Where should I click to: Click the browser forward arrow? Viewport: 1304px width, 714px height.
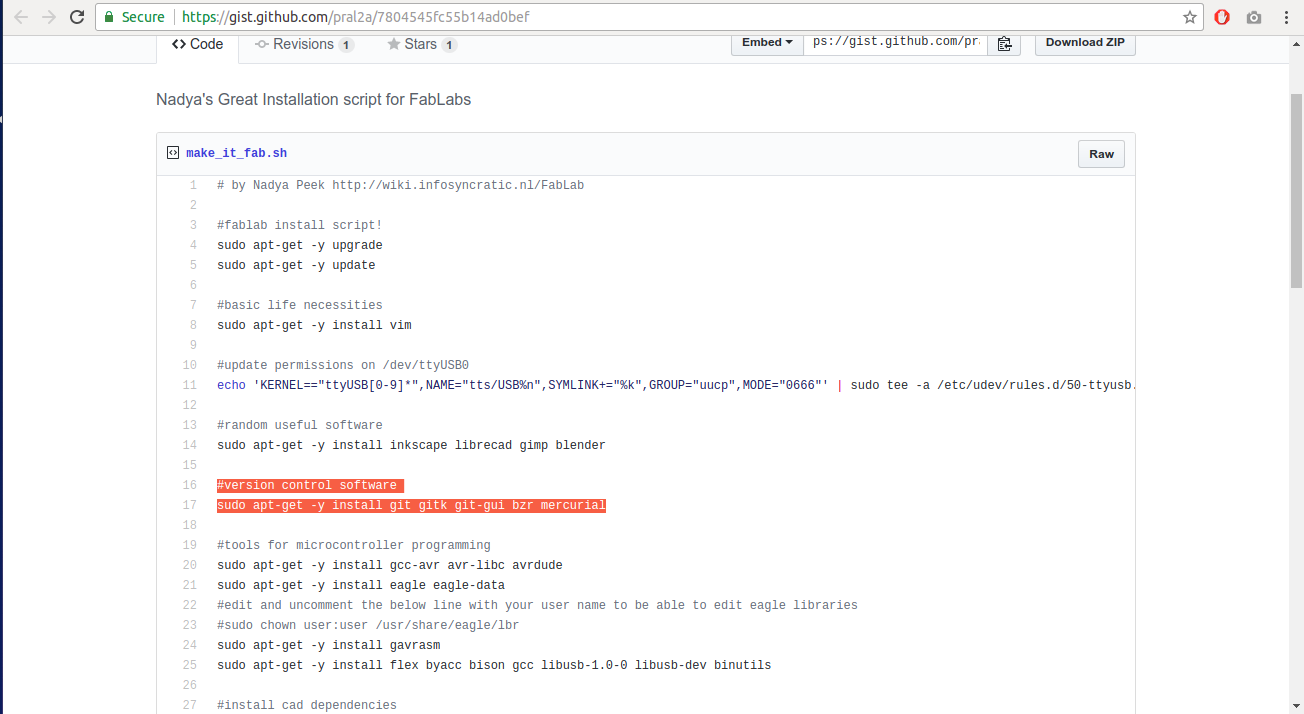pos(49,17)
